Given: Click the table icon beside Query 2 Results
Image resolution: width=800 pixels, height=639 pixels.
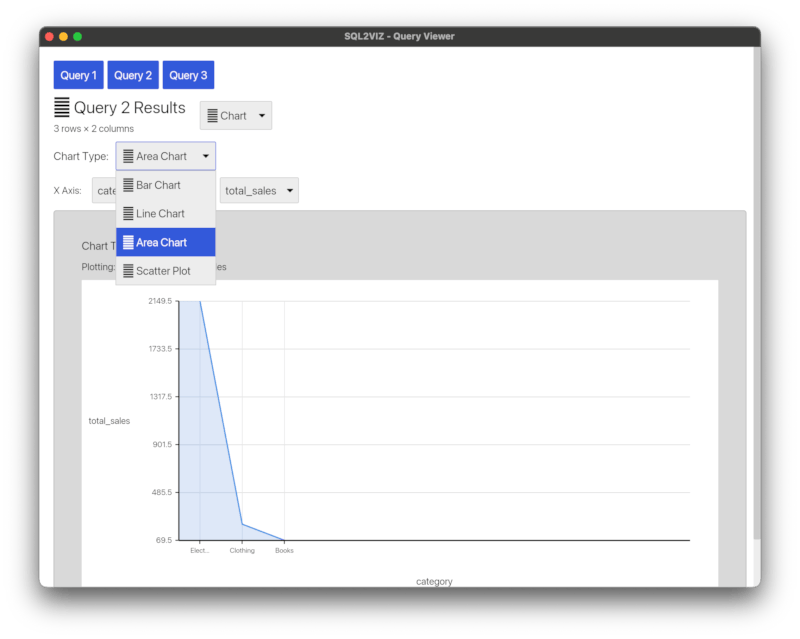Looking at the screenshot, I should pyautogui.click(x=62, y=108).
